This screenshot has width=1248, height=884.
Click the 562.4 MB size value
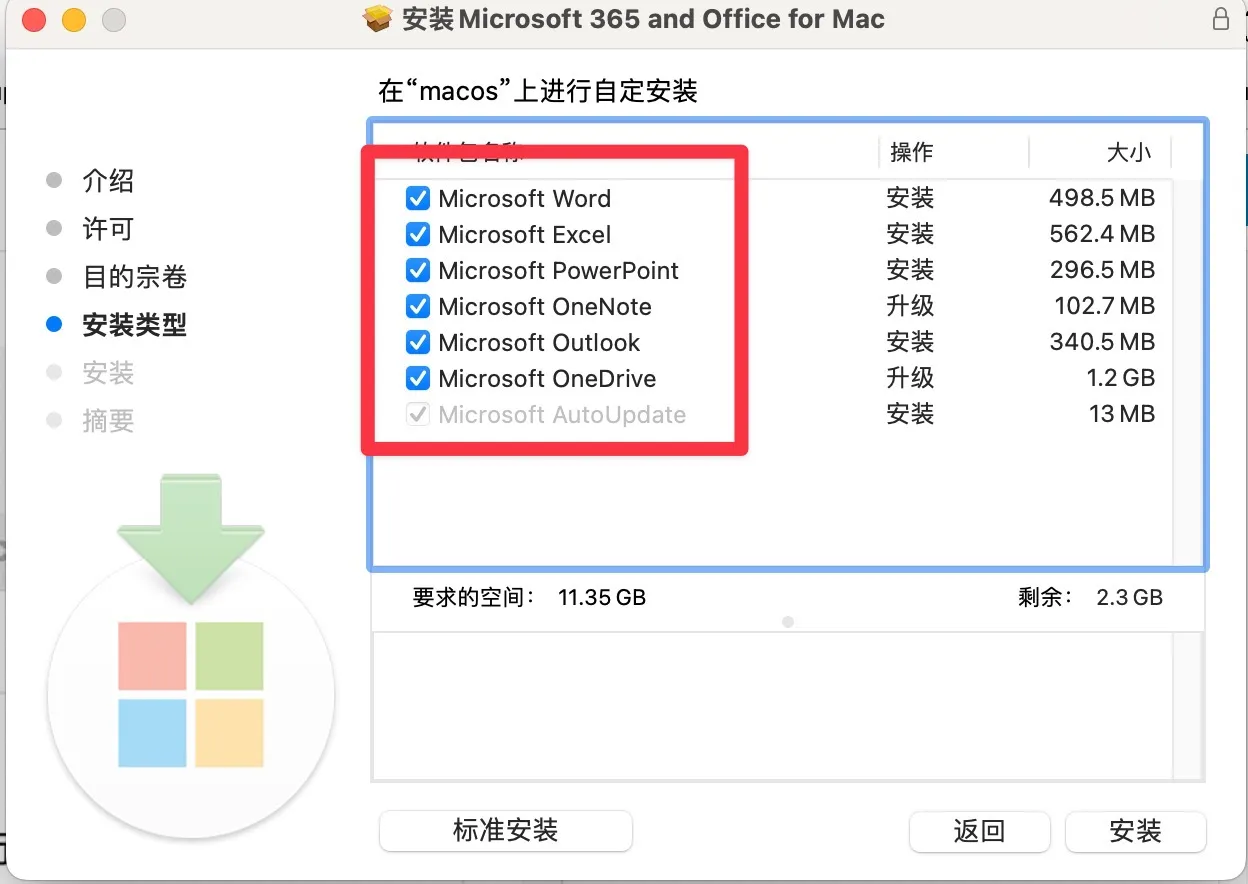(x=1102, y=234)
